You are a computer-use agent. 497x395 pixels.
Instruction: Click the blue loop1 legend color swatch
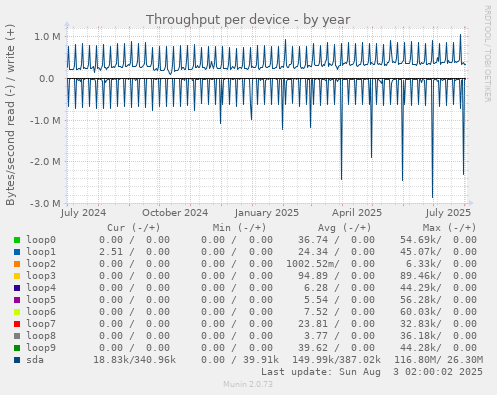tap(17, 252)
